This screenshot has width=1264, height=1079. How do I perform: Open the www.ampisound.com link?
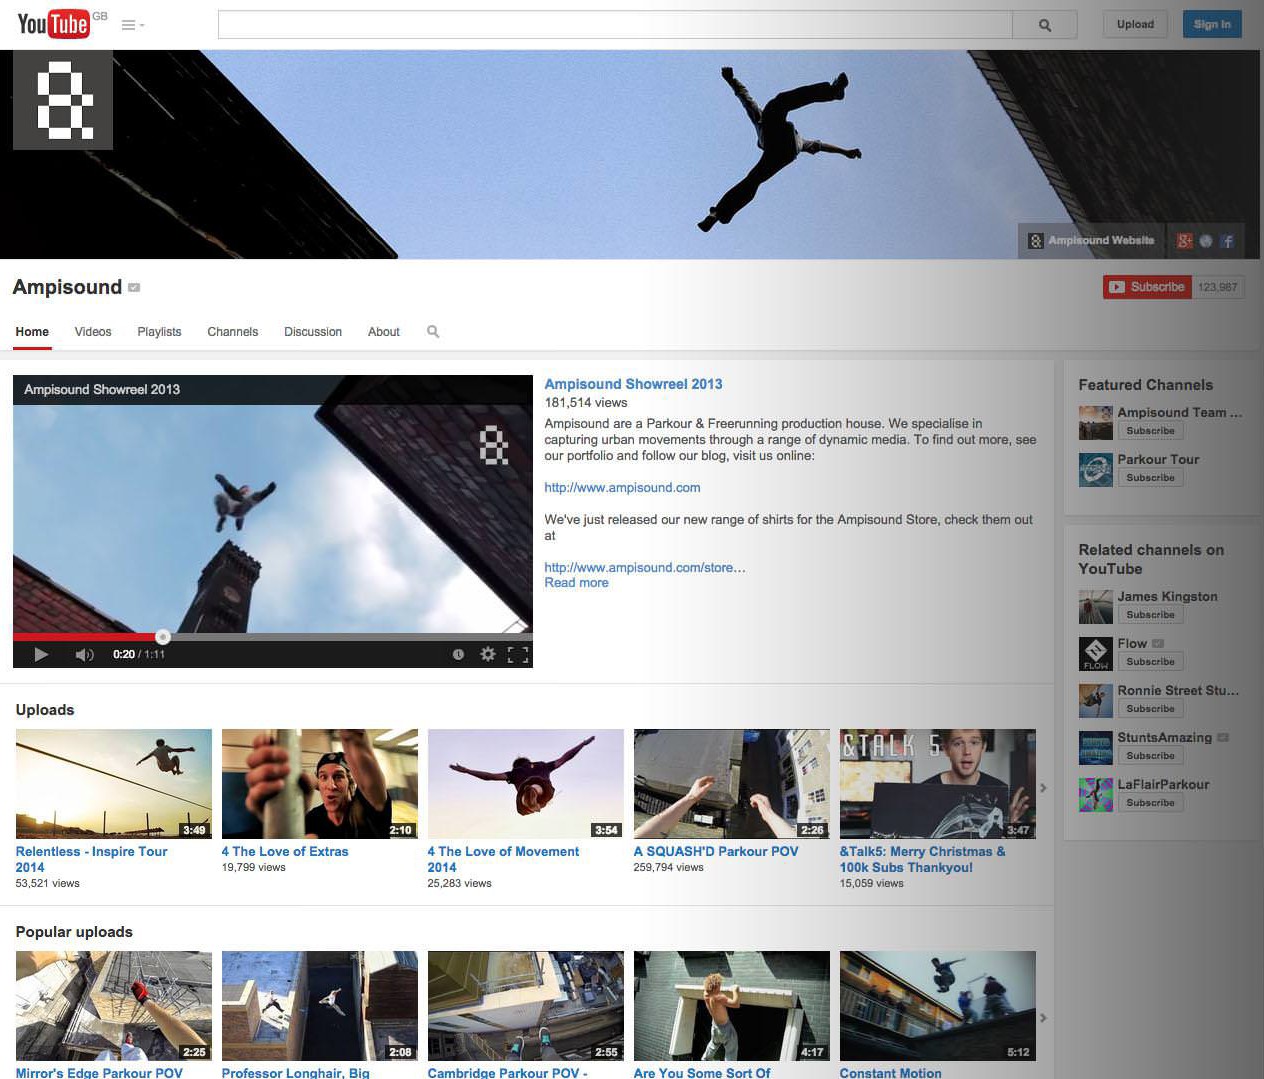[622, 488]
